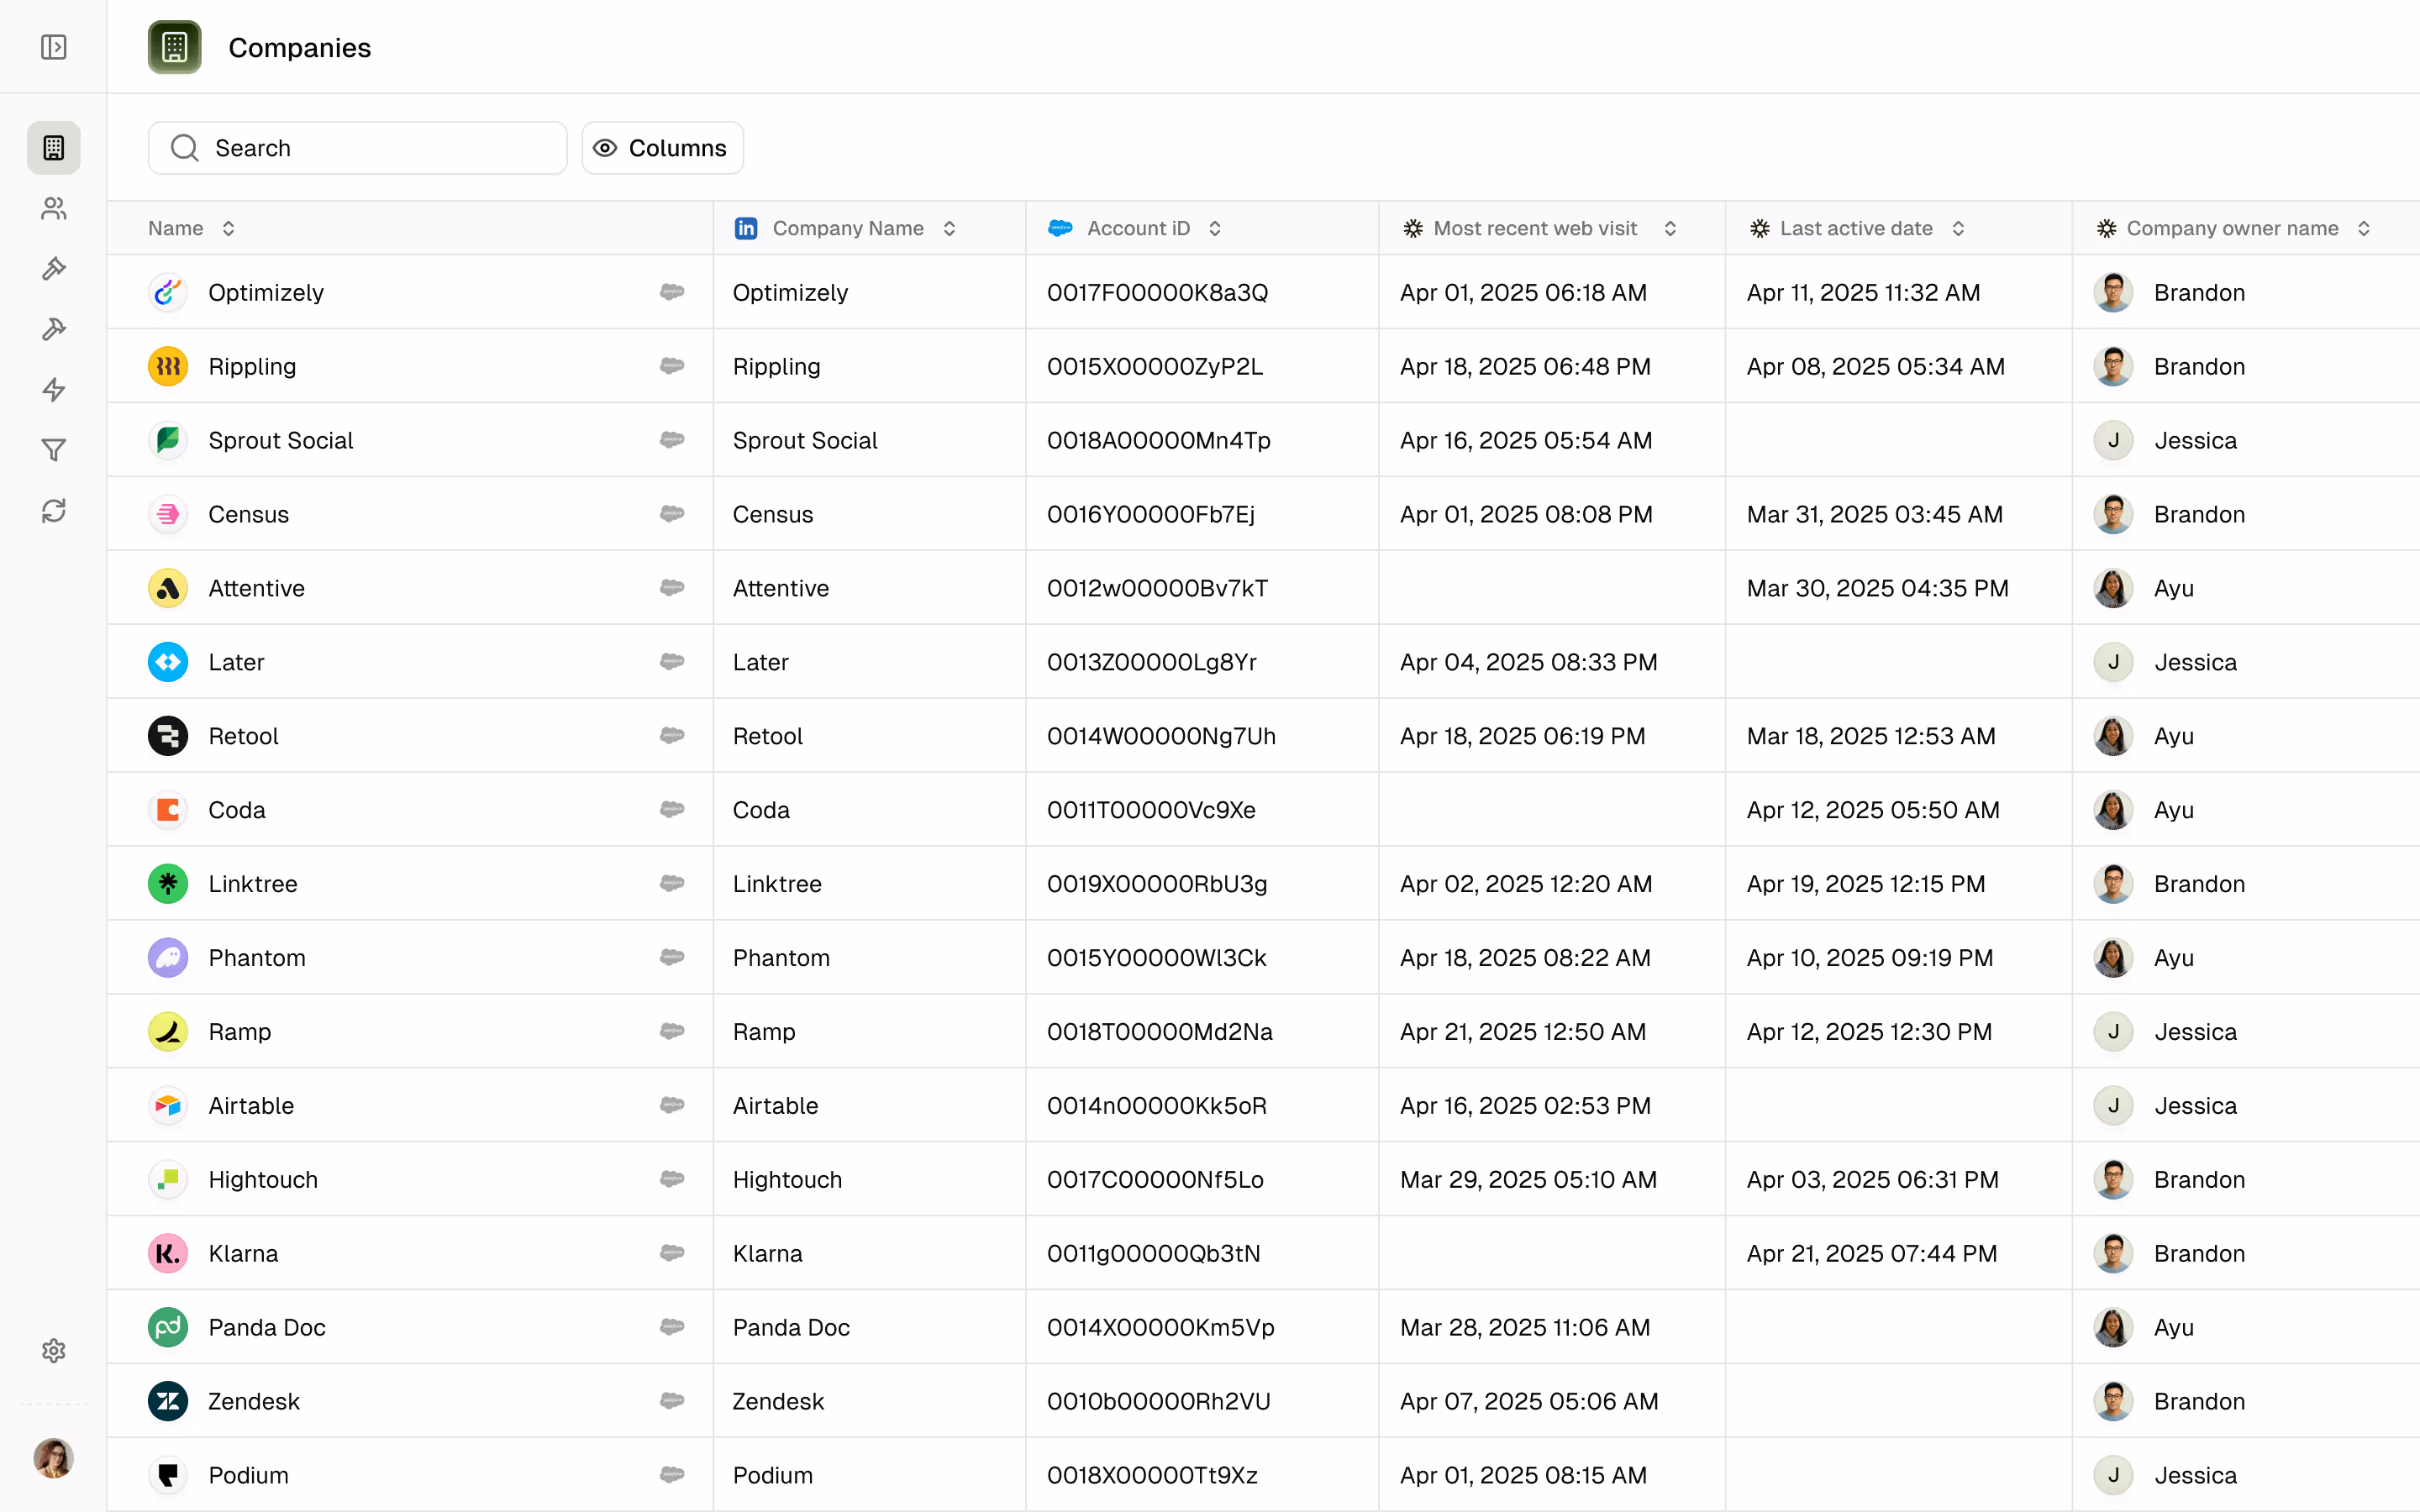Click Salesforce cloud icon in Optimizely row
The image size is (2420, 1512).
[x=672, y=292]
